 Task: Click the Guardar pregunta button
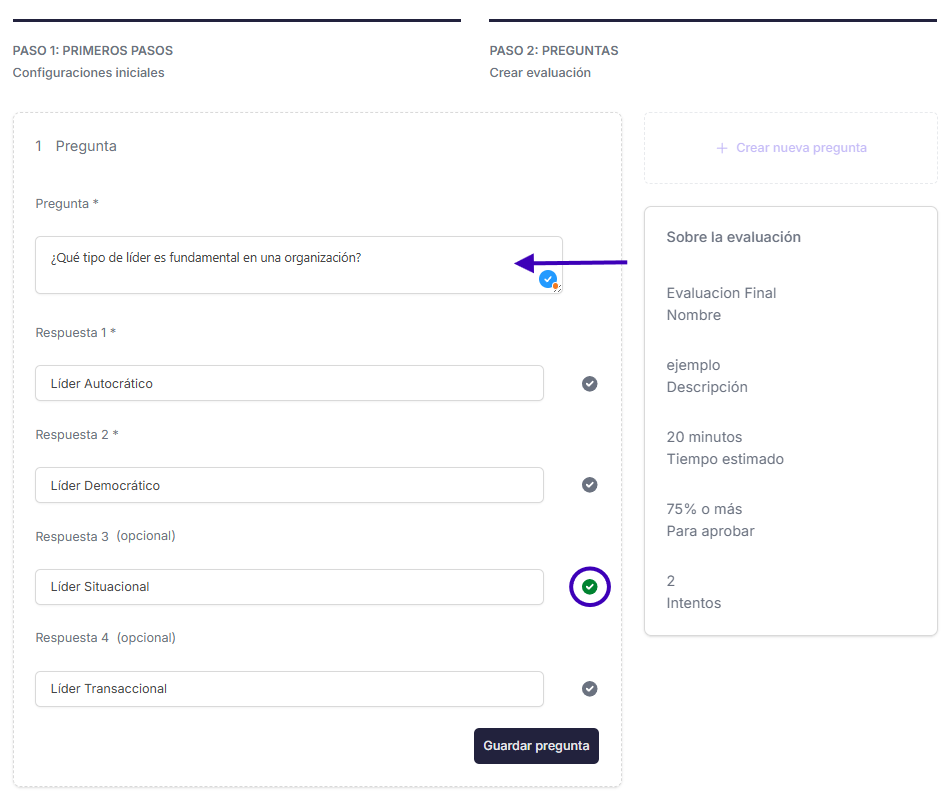536,746
